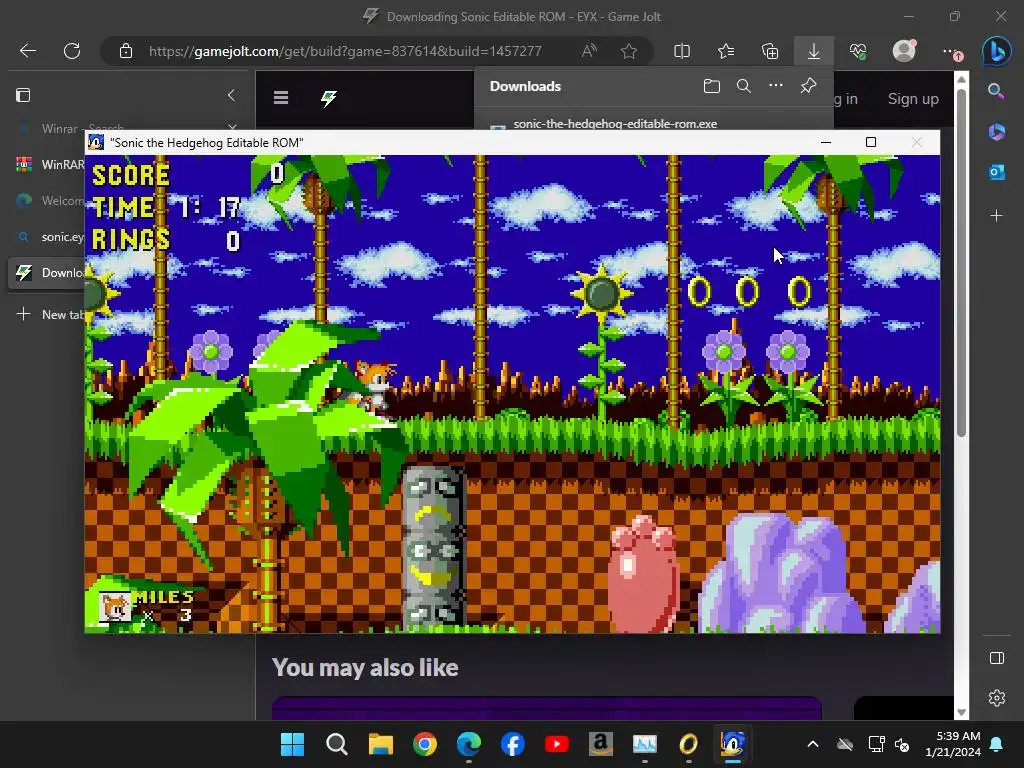Open the Read aloud feature

point(589,51)
